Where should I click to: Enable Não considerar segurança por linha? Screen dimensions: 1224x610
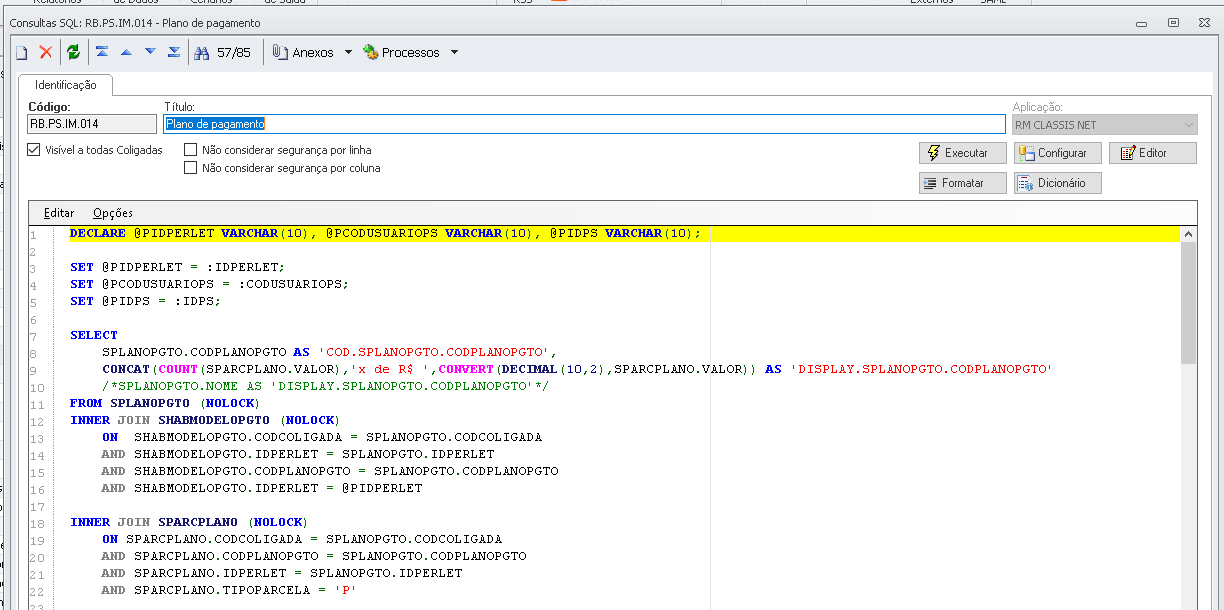[x=191, y=150]
